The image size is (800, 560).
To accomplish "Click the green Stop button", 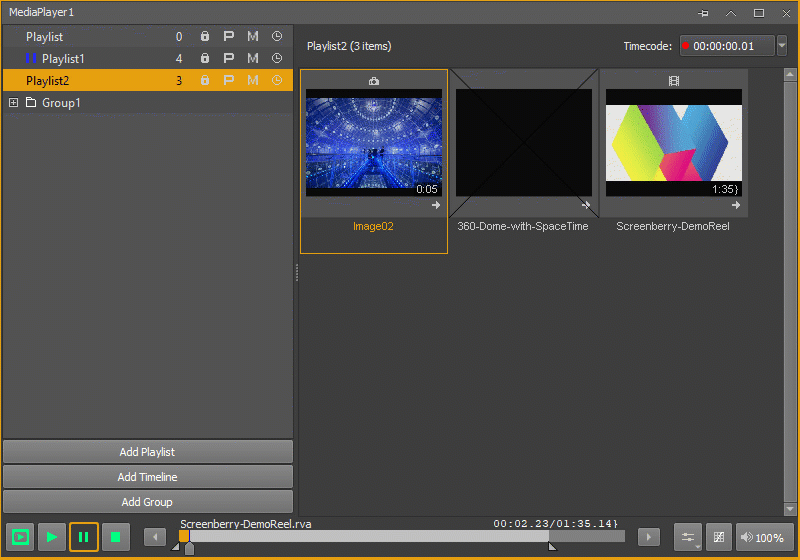I will (116, 537).
